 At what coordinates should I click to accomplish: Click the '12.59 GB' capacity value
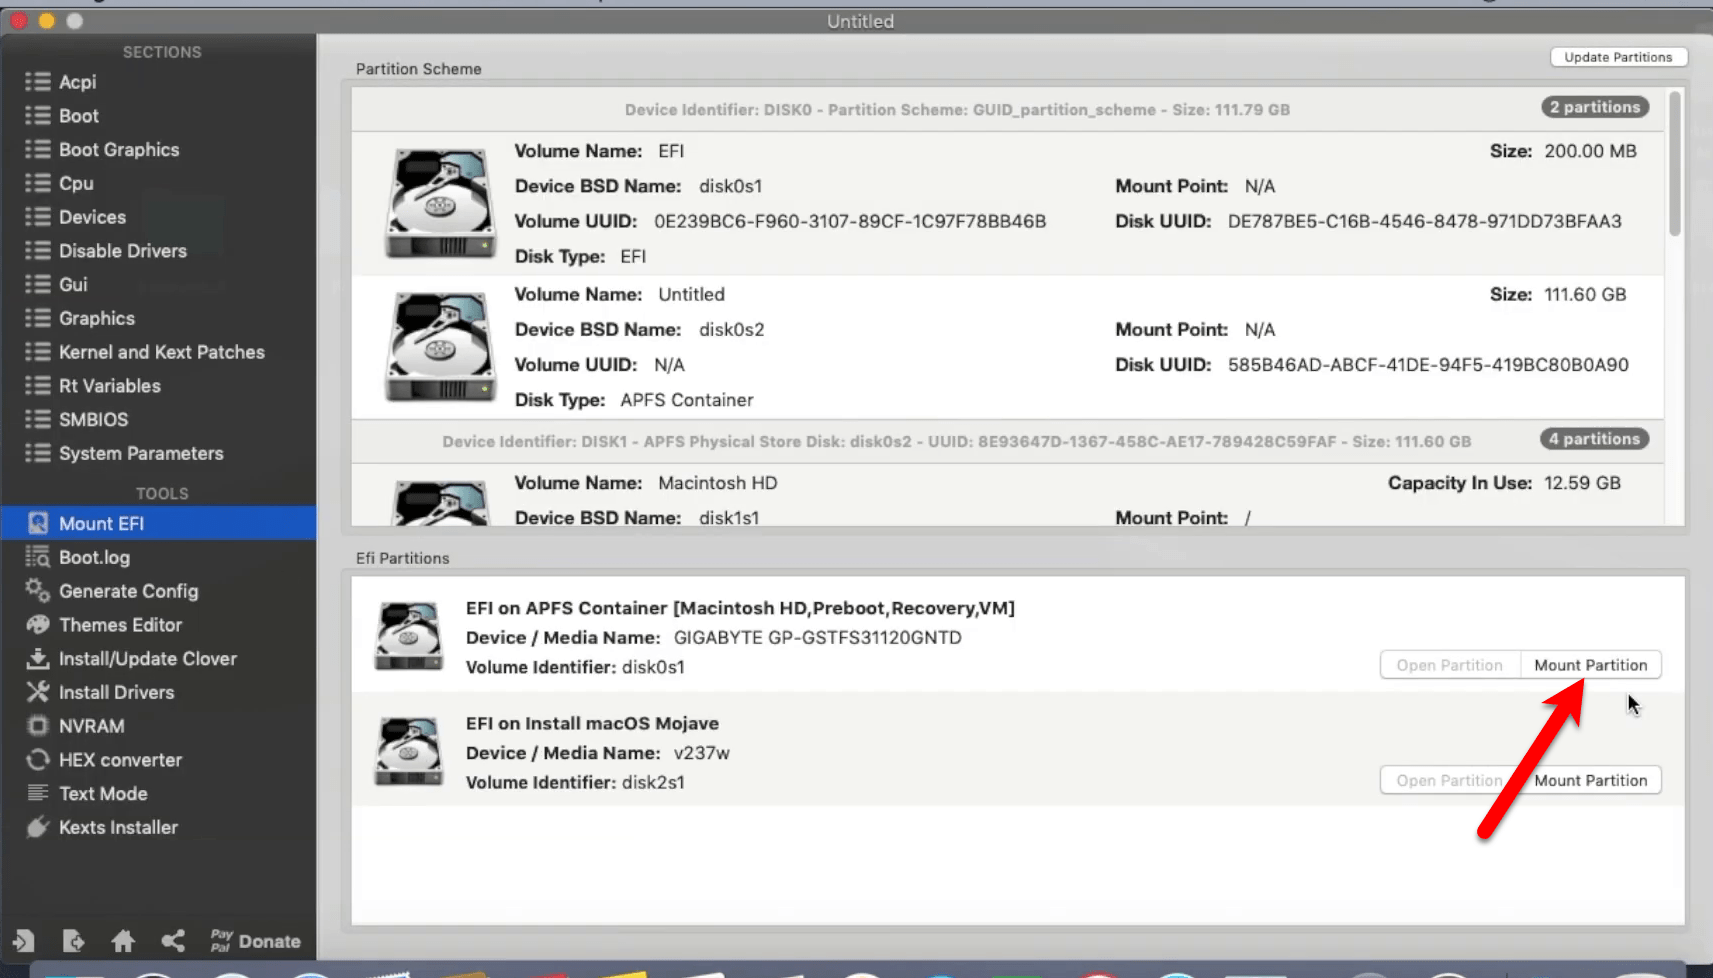click(x=1582, y=483)
